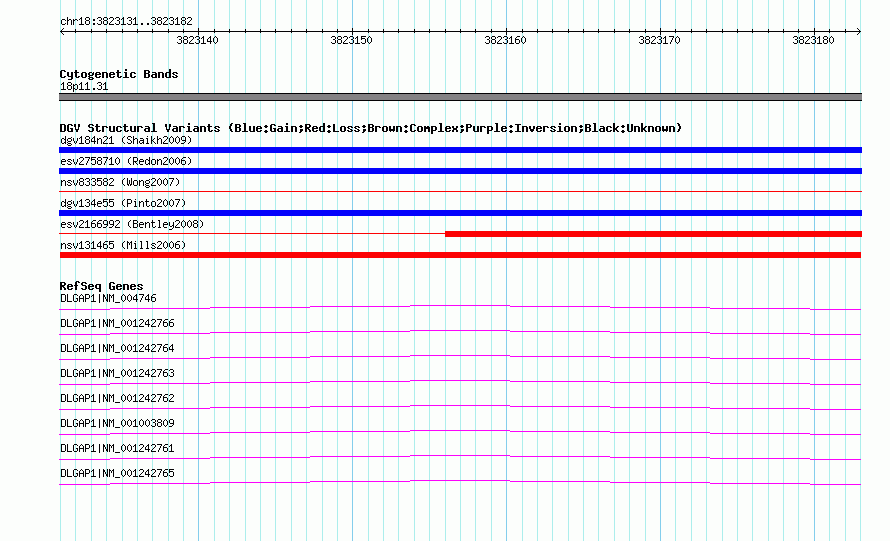
Task: Click the magenta intron line of NM_004746
Action: pyautogui.click(x=460, y=307)
